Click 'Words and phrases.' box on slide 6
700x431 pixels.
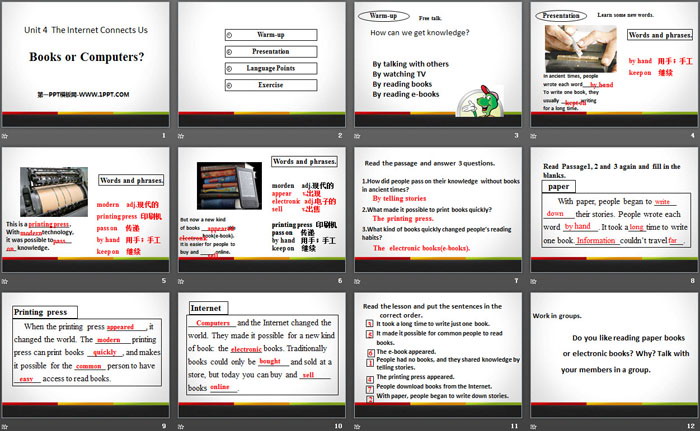pyautogui.click(x=304, y=161)
